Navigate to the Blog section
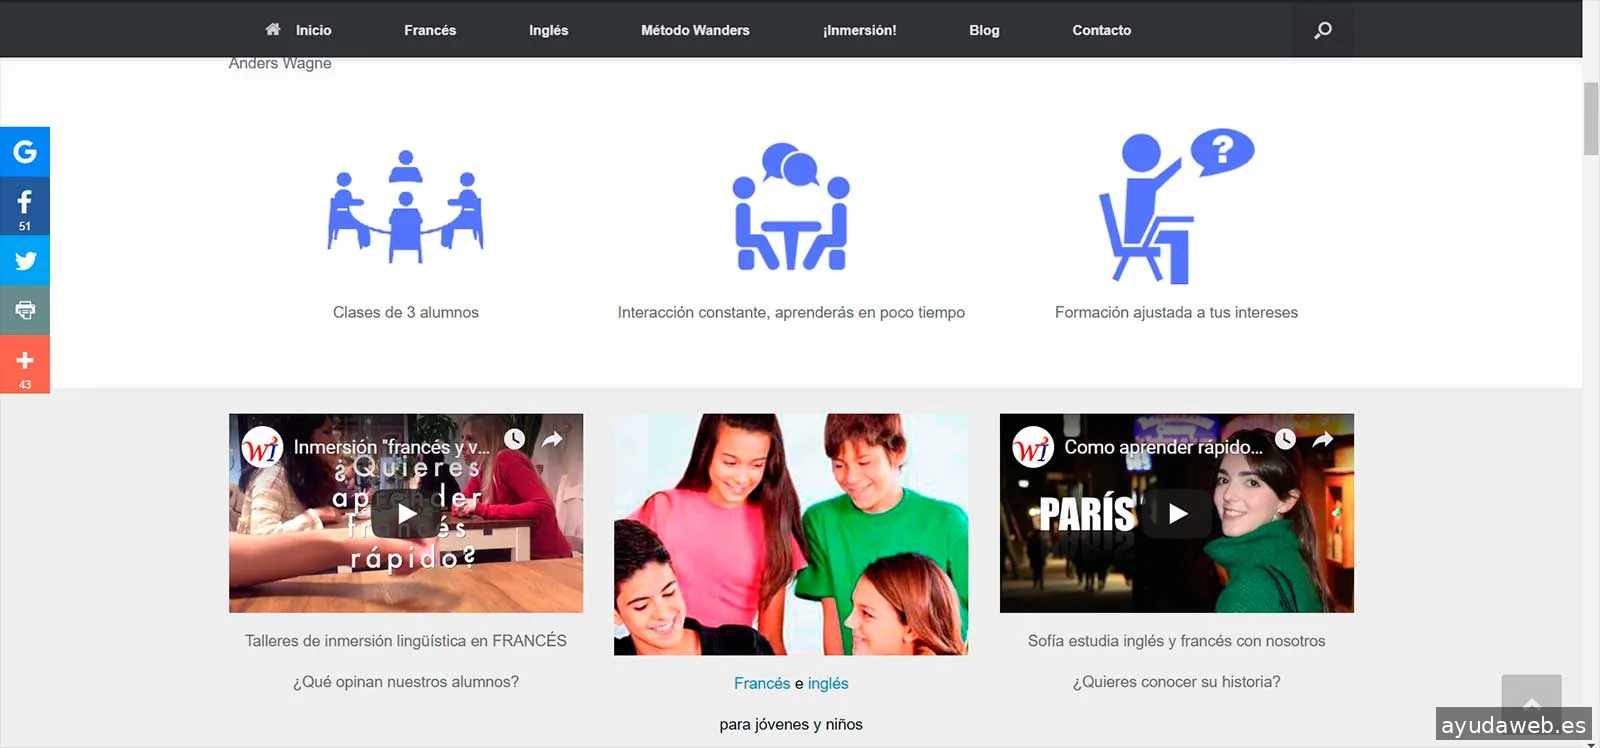 [x=984, y=30]
